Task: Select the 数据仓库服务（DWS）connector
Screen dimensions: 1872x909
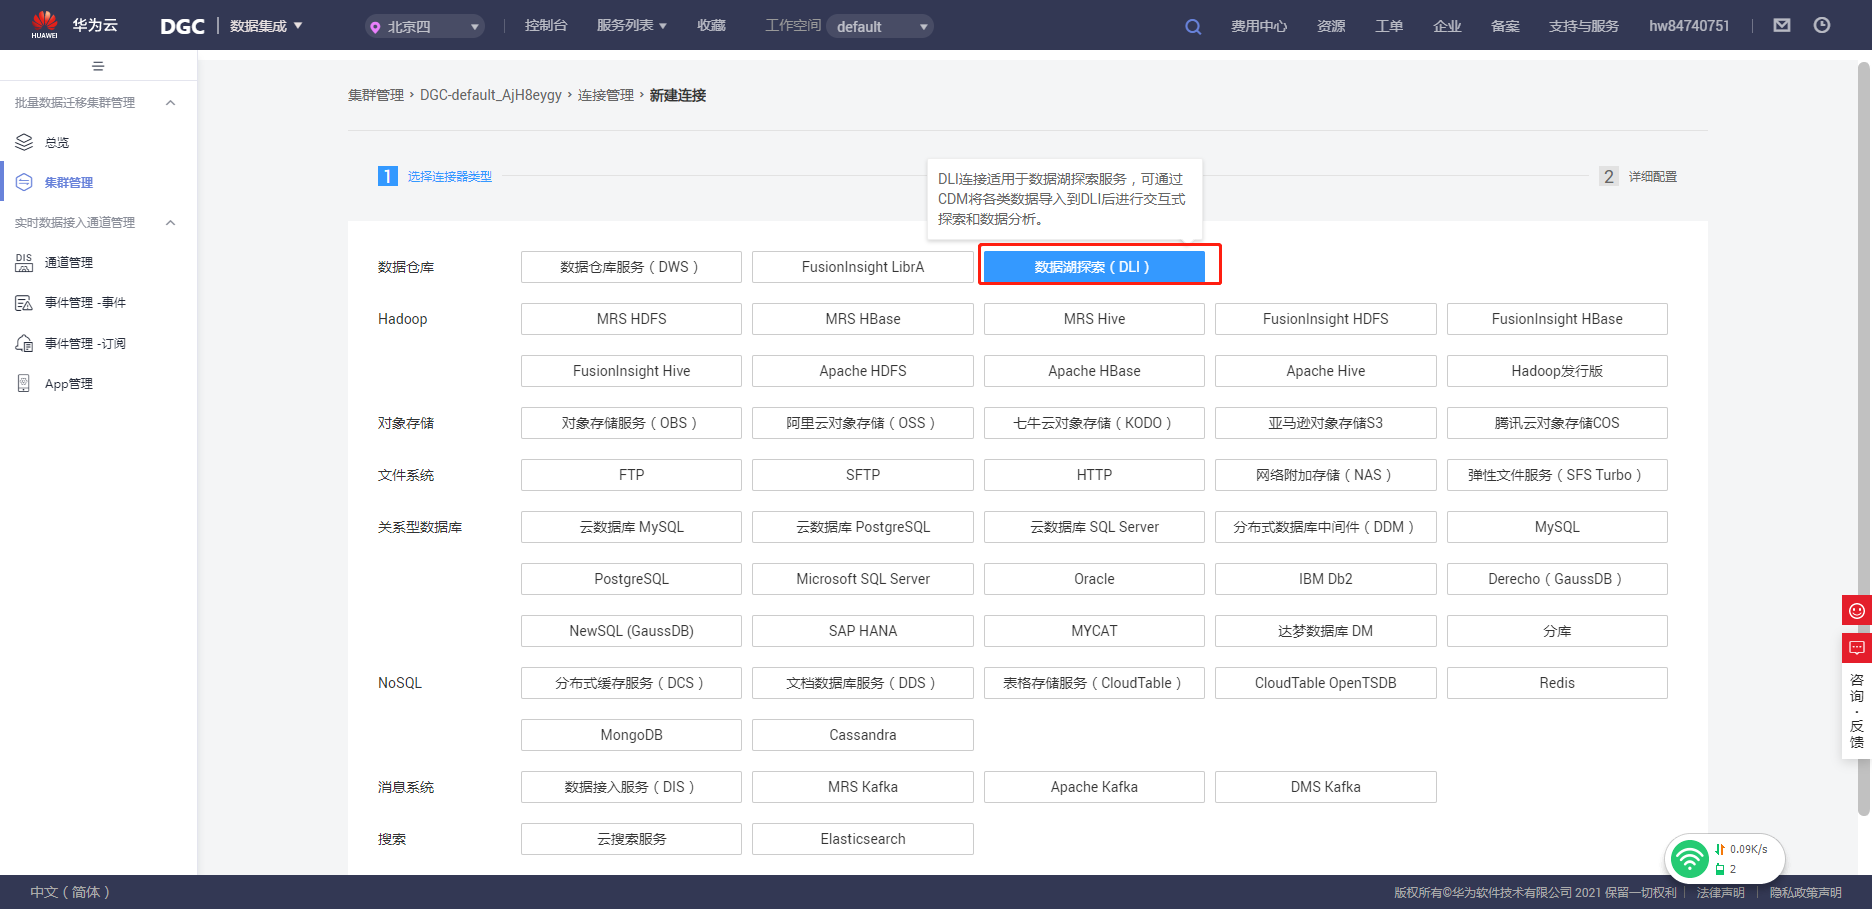Action: coord(631,267)
